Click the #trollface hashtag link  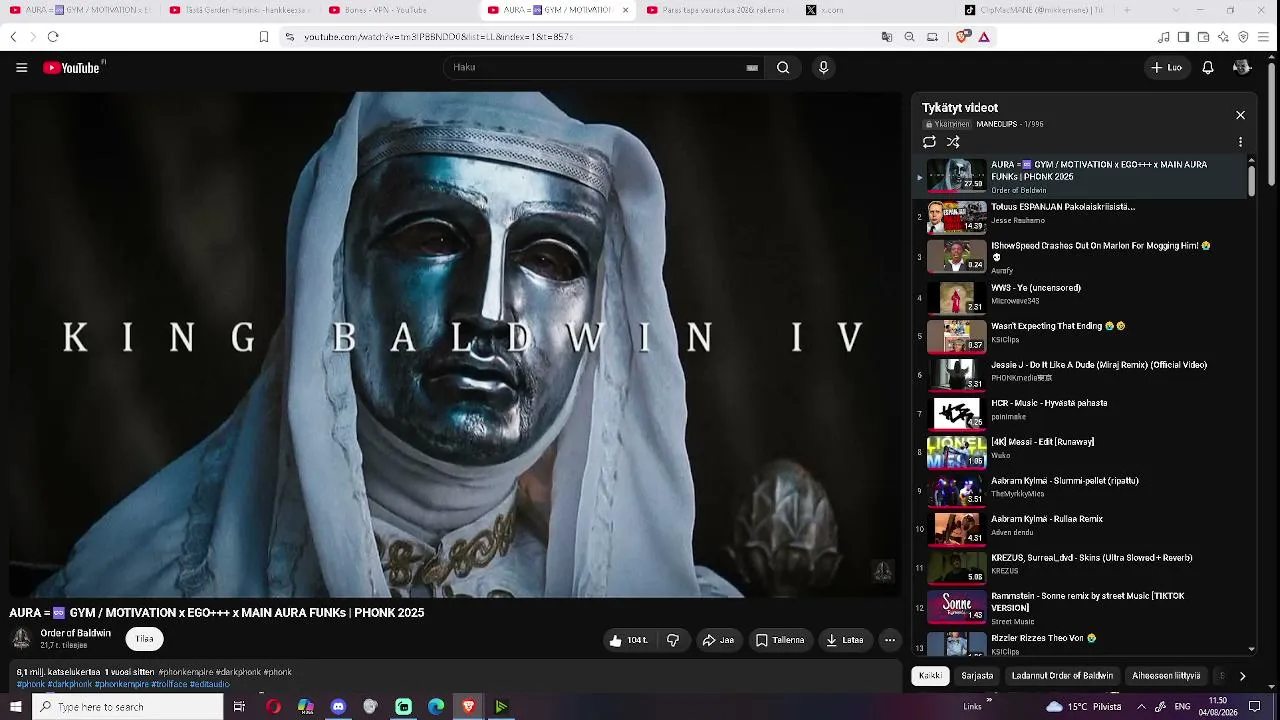click(169, 684)
